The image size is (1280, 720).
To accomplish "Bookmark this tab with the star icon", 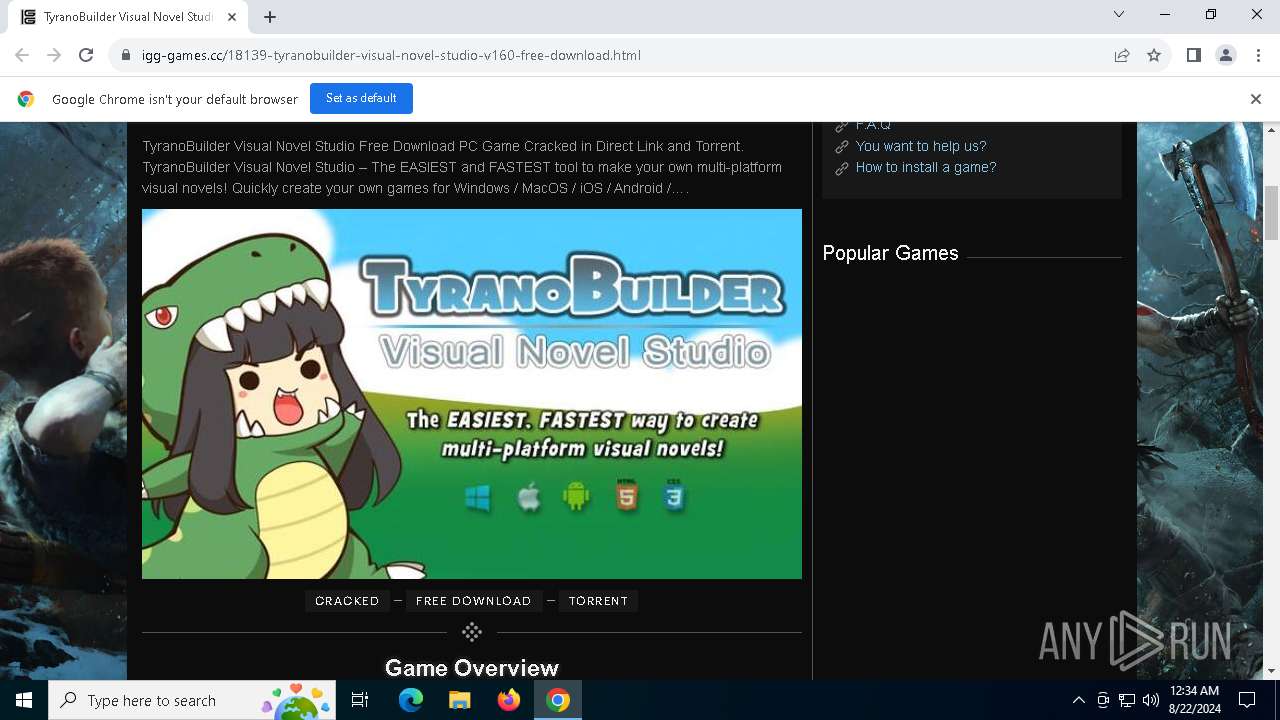I will click(x=1154, y=55).
